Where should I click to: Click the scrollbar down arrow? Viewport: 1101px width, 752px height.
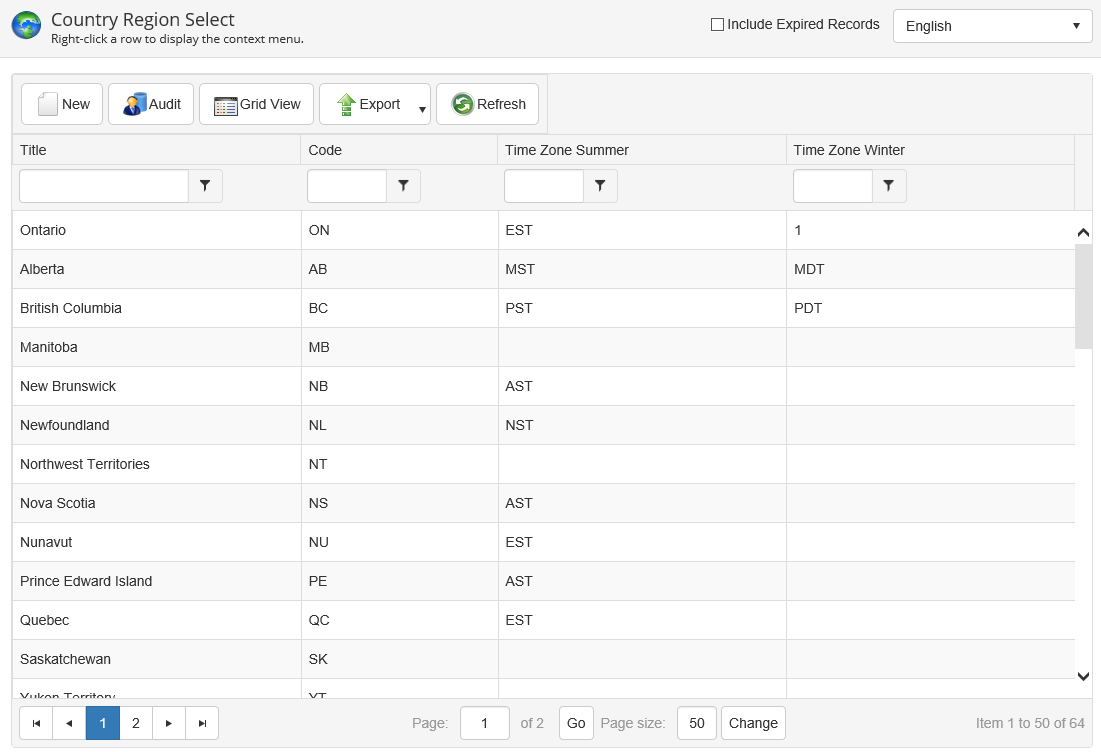coord(1083,676)
